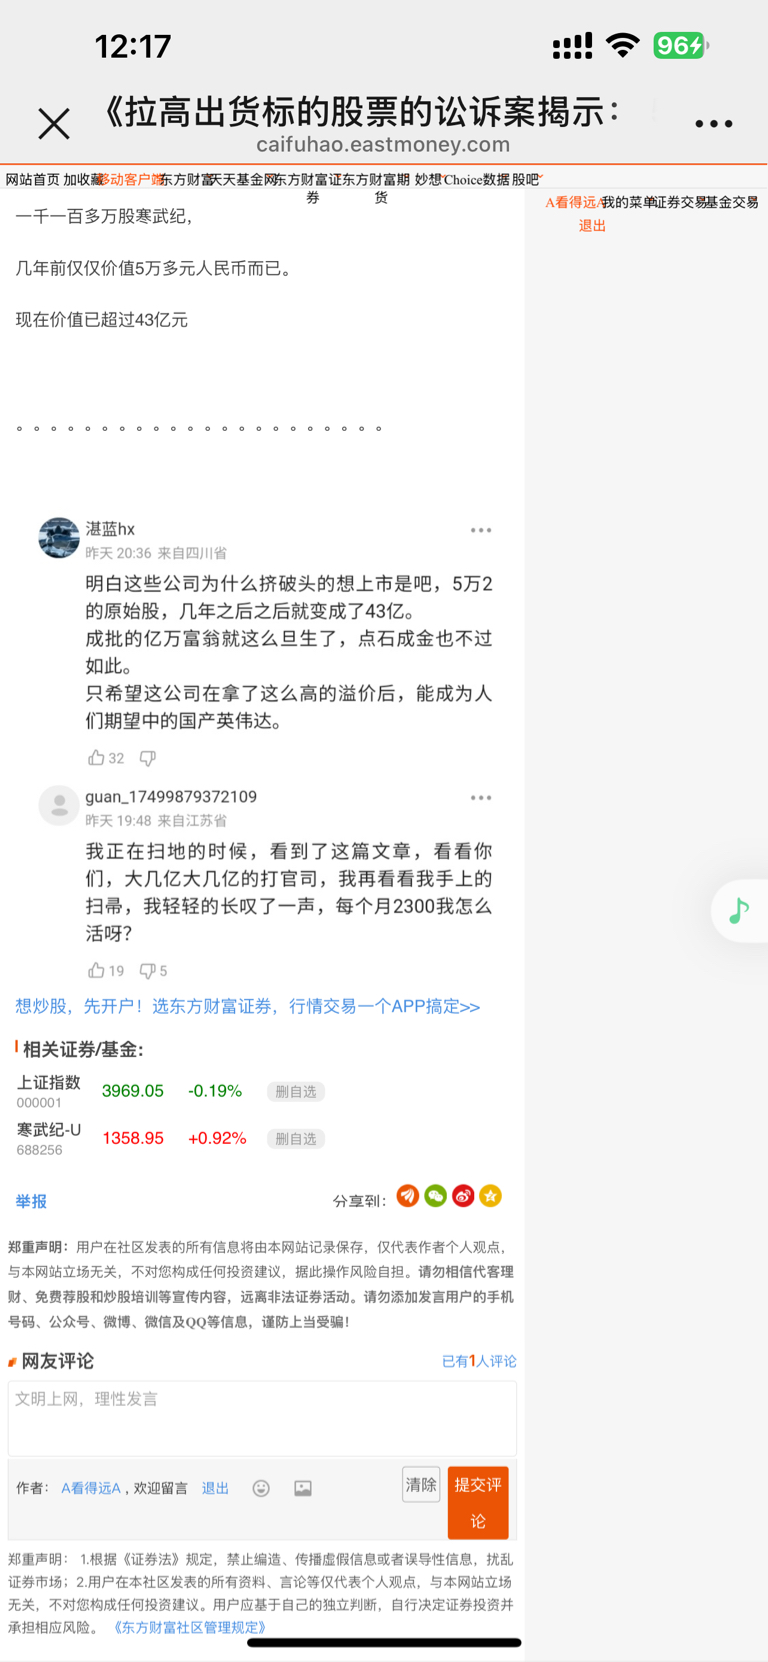Open the three-dot menu in header

pyautogui.click(x=714, y=124)
